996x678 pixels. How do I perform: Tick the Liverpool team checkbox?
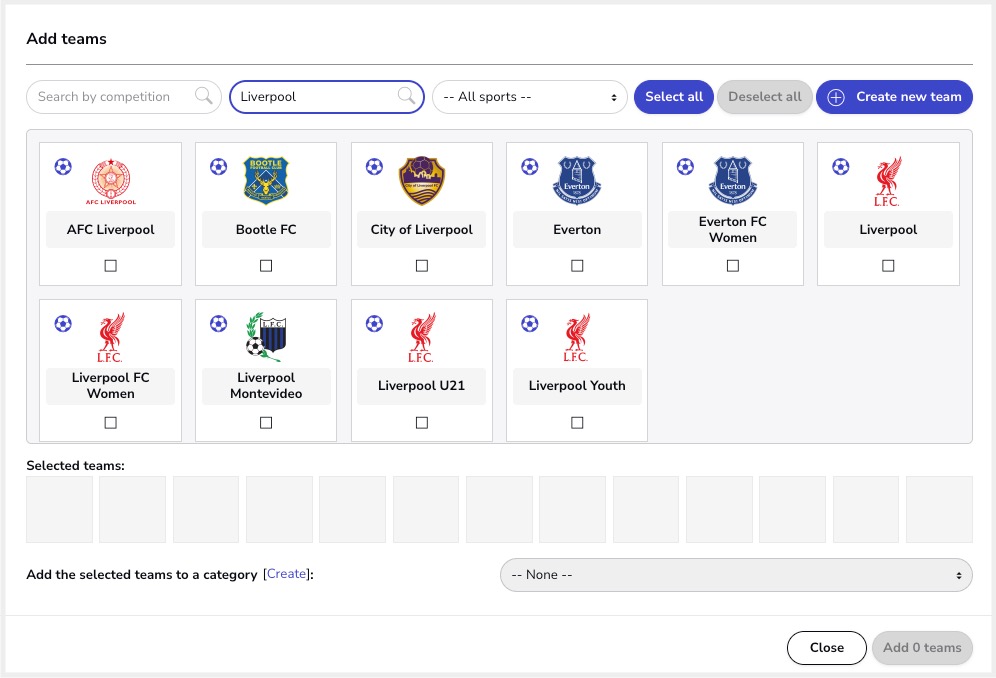tap(888, 266)
